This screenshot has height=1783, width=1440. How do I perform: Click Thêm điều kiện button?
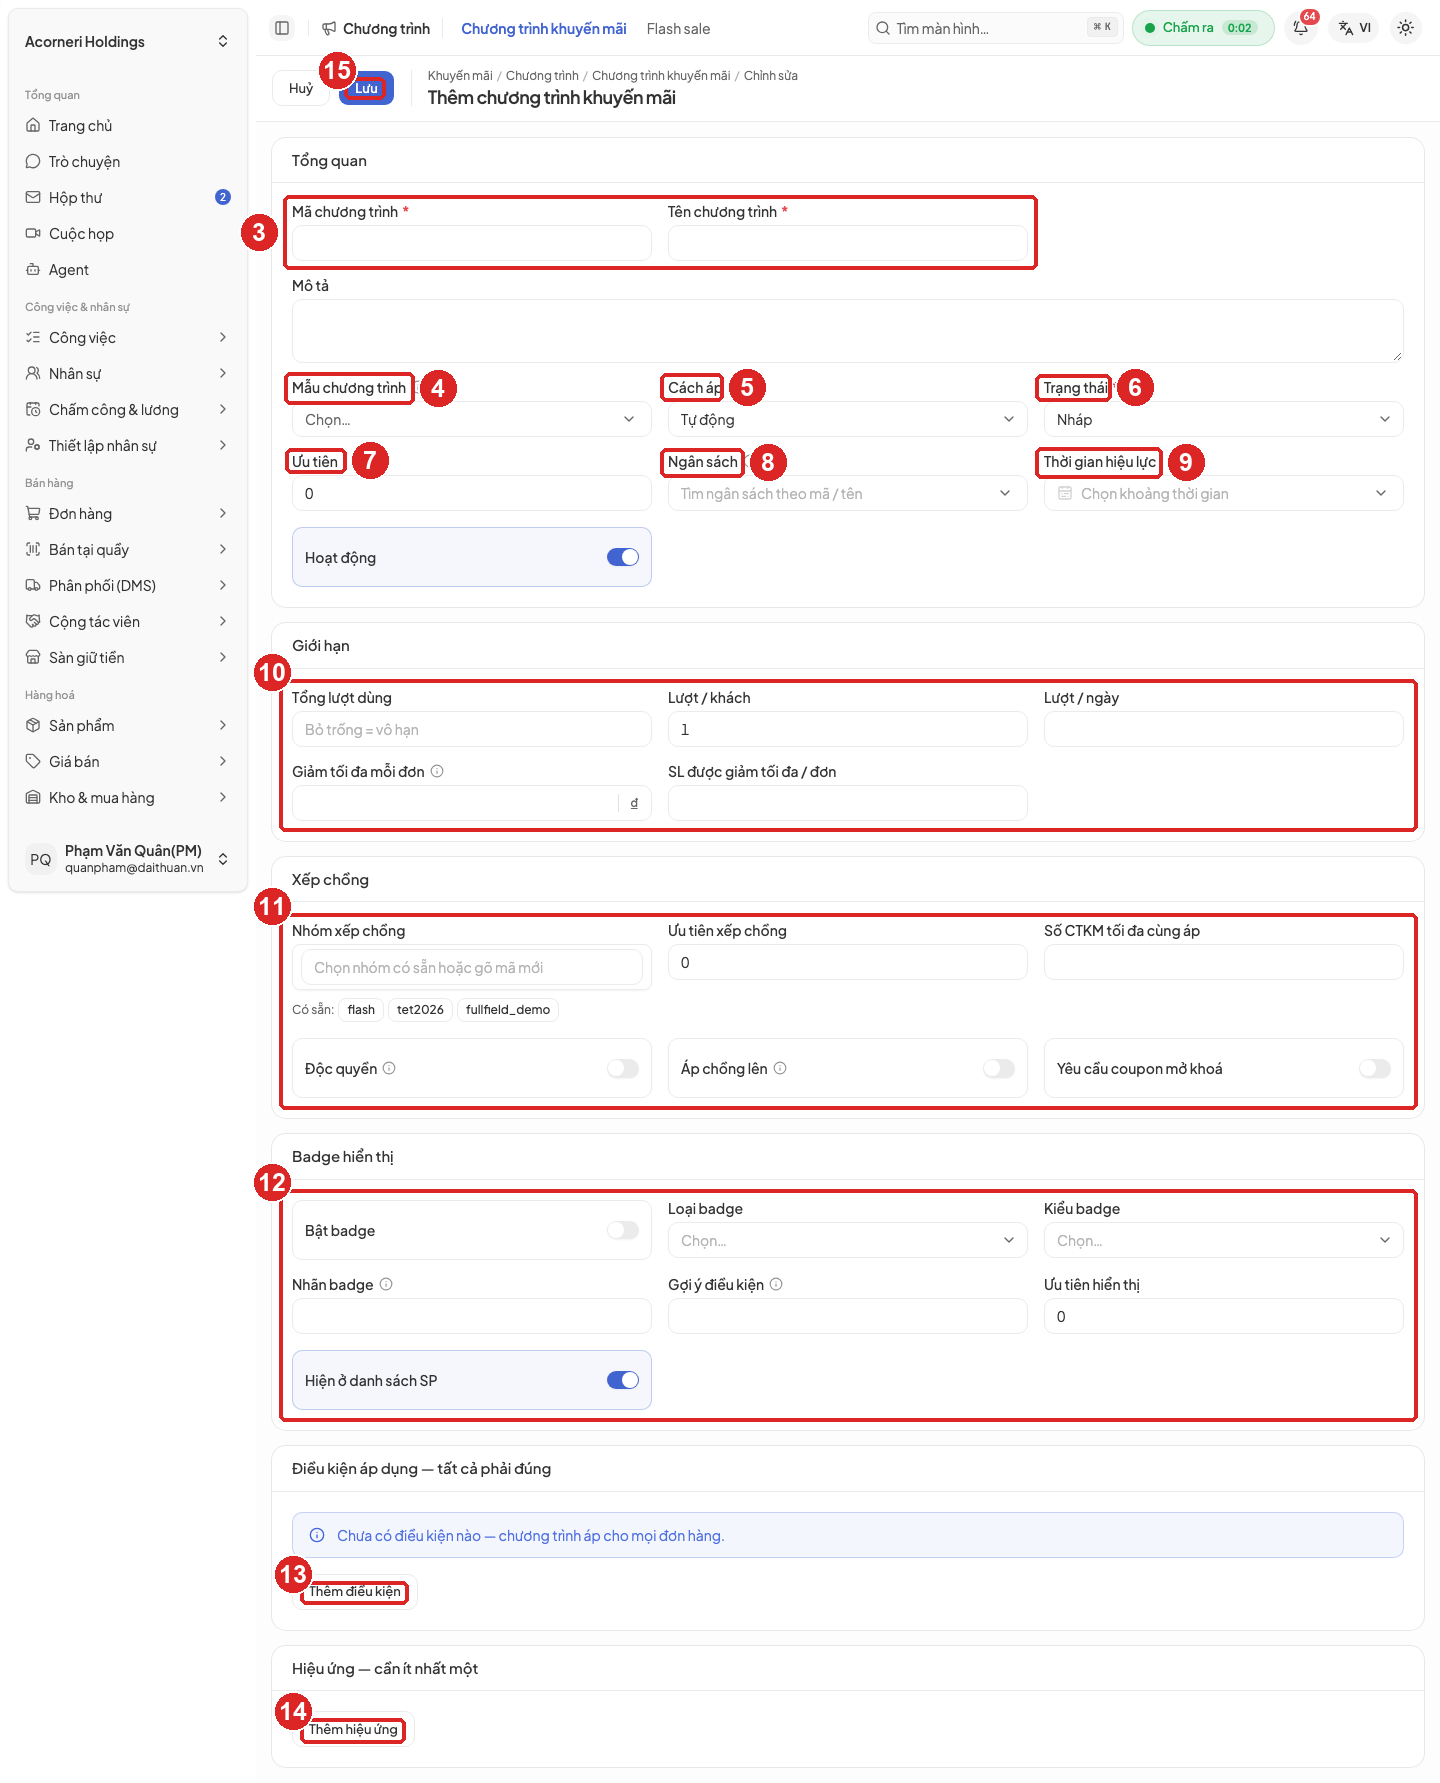(x=355, y=1591)
